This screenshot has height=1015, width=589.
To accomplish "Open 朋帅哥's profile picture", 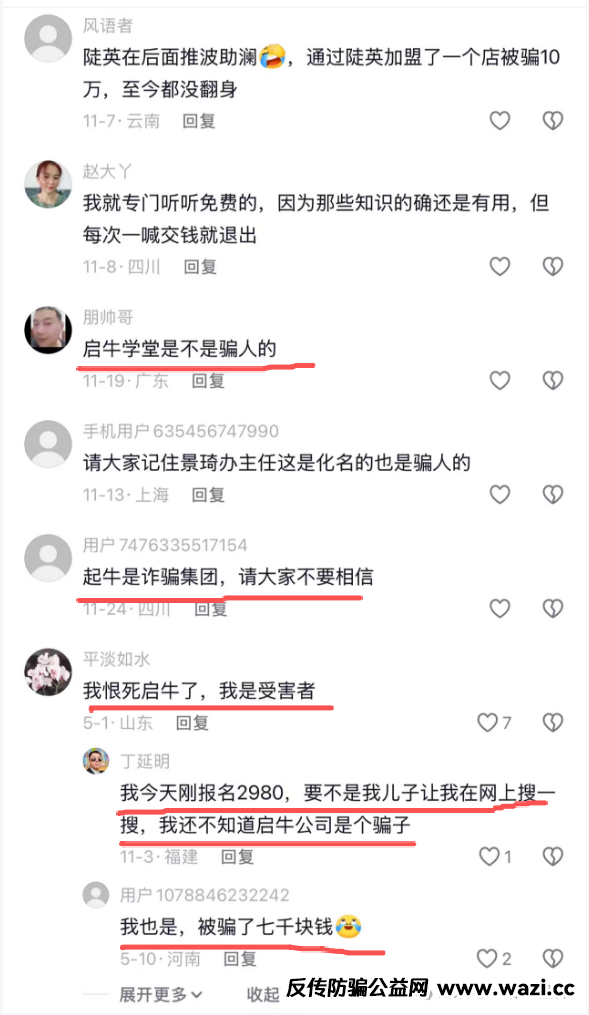I will click(48, 330).
